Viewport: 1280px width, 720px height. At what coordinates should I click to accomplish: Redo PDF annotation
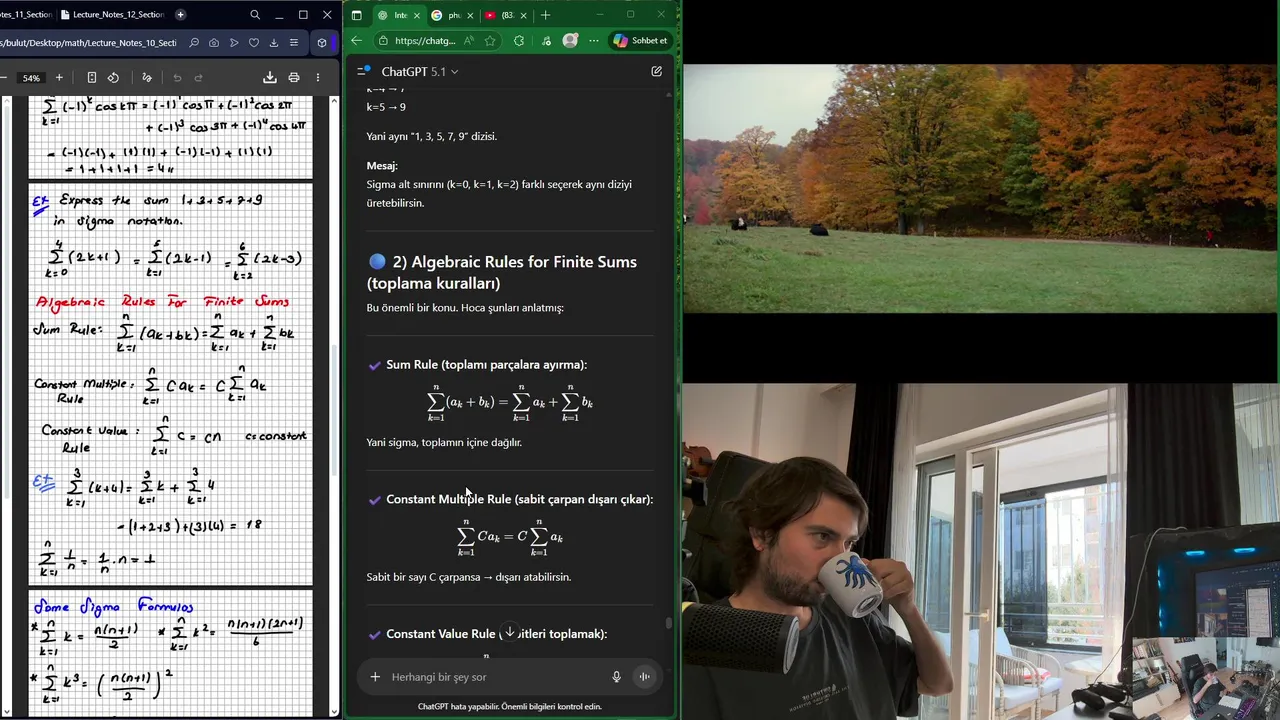198,77
